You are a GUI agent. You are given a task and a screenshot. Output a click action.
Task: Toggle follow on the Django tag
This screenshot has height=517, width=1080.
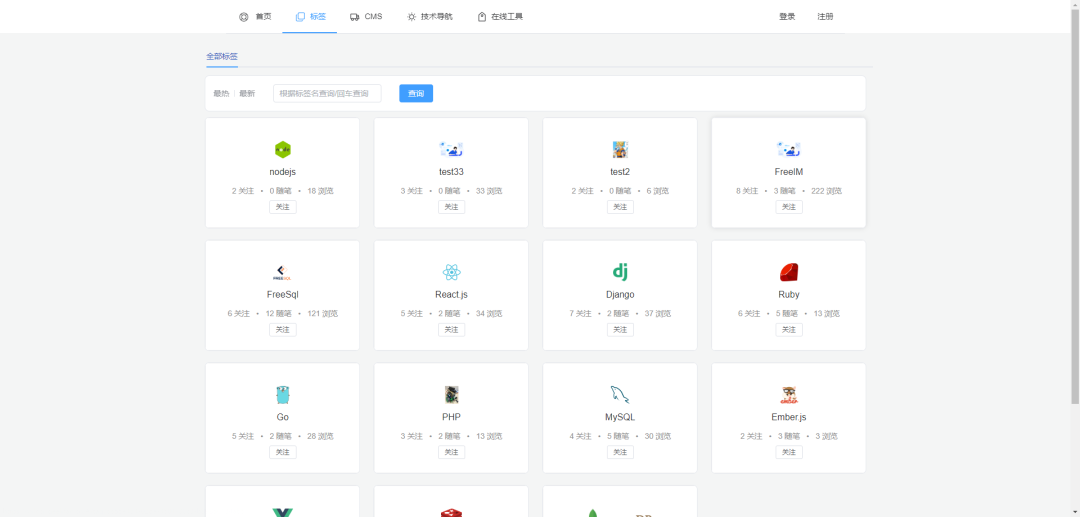pyautogui.click(x=620, y=329)
